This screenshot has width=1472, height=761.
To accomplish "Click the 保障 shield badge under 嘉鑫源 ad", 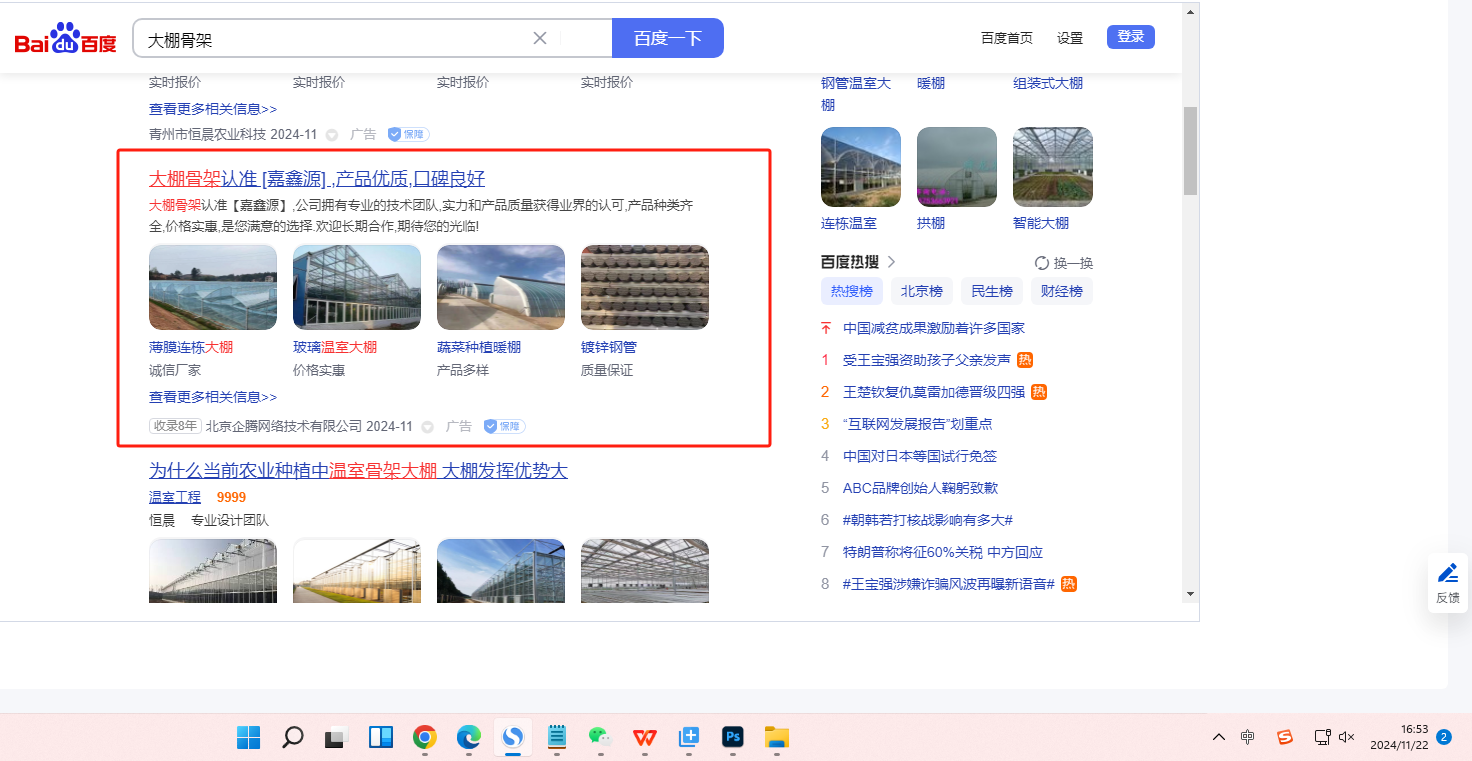I will [x=504, y=427].
